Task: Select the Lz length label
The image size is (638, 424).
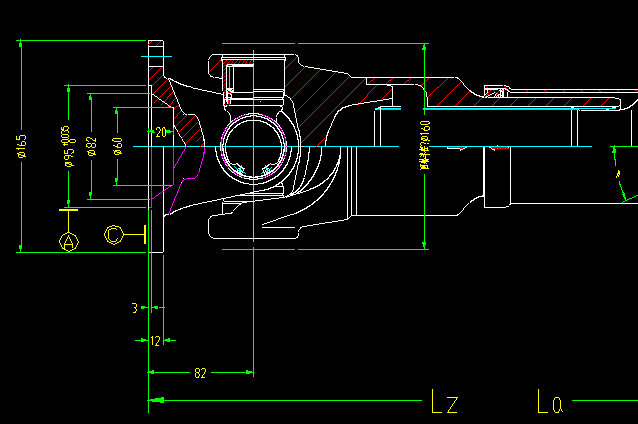Action: point(444,403)
